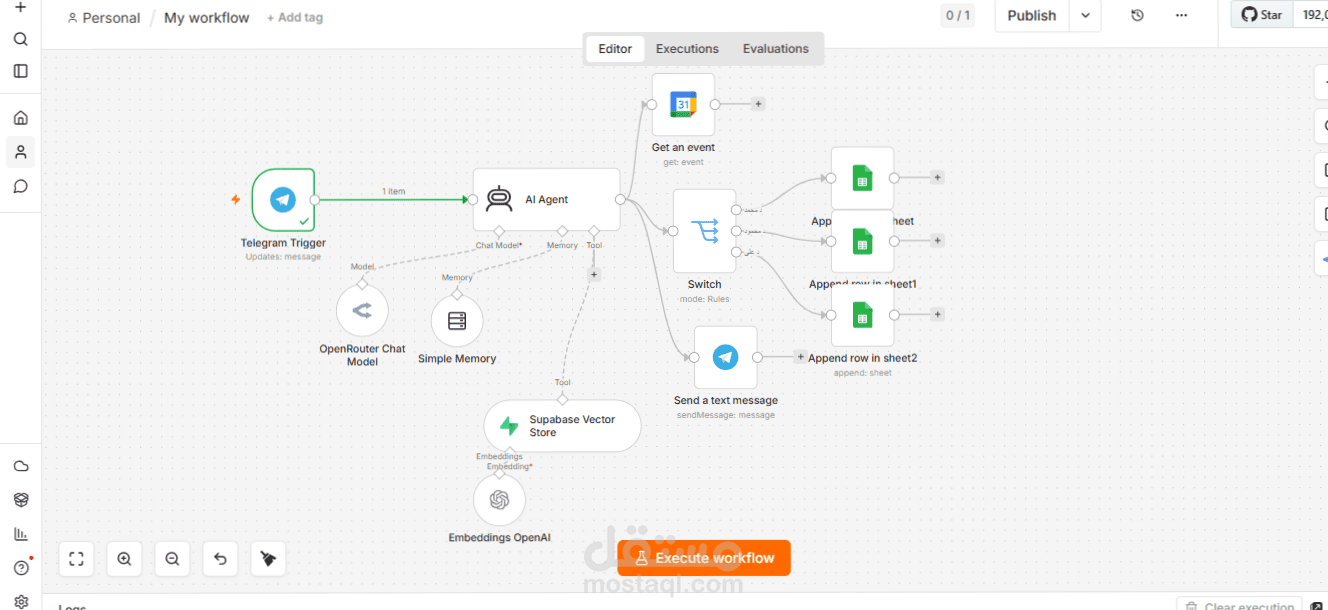Open the three-dot workflow options menu
Image resolution: width=1328 pixels, height=610 pixels.
(x=1181, y=15)
